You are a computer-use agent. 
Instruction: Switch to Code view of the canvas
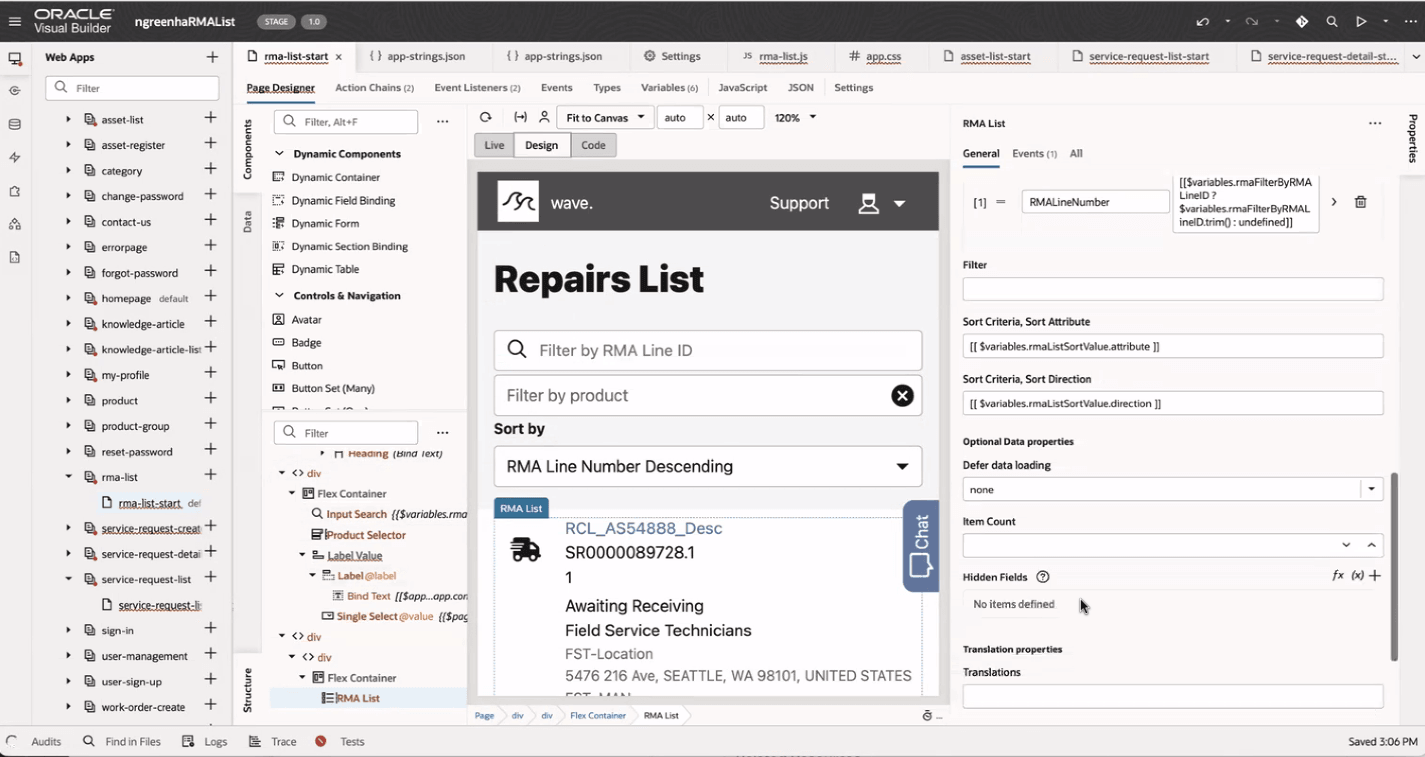(x=593, y=144)
